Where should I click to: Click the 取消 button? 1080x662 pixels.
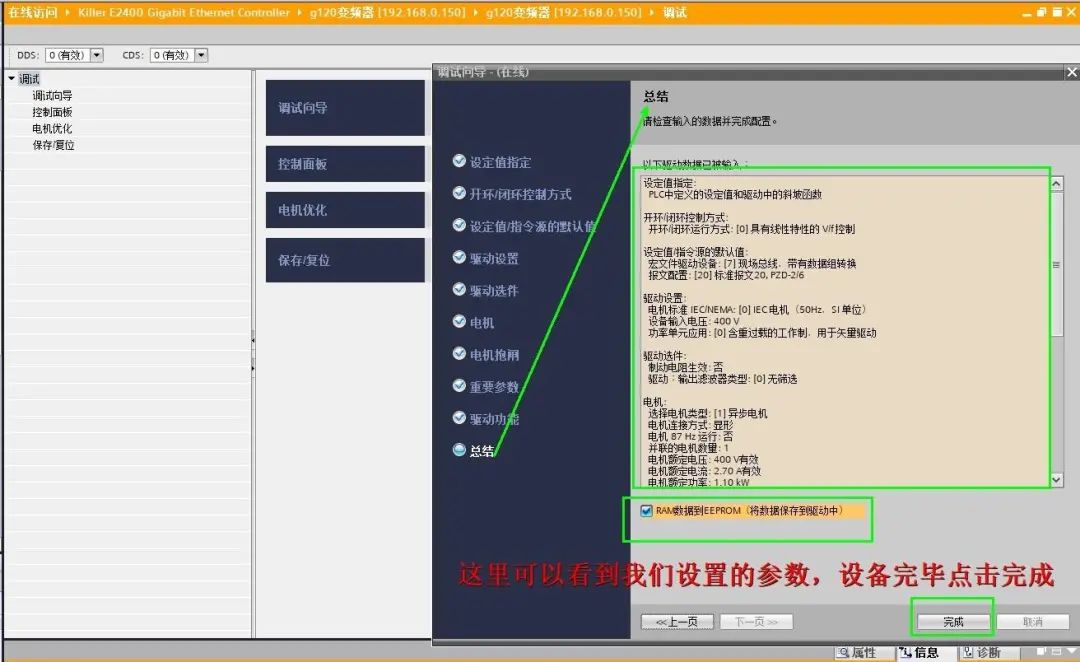[x=1032, y=621]
